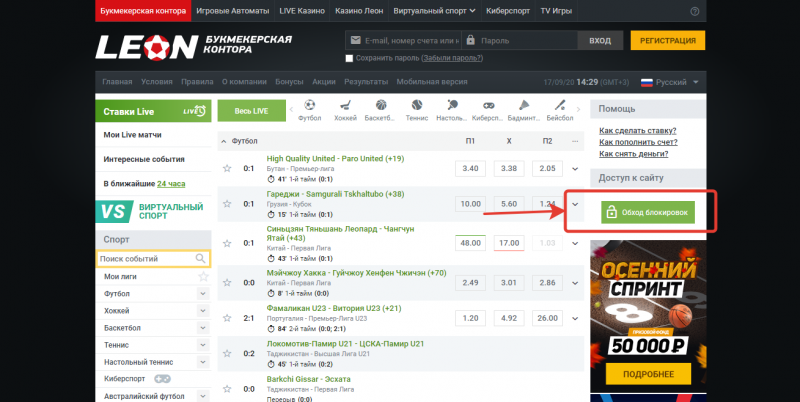Select odds 3.40 for High Quality United
800x402 pixels.
pyautogui.click(x=470, y=169)
